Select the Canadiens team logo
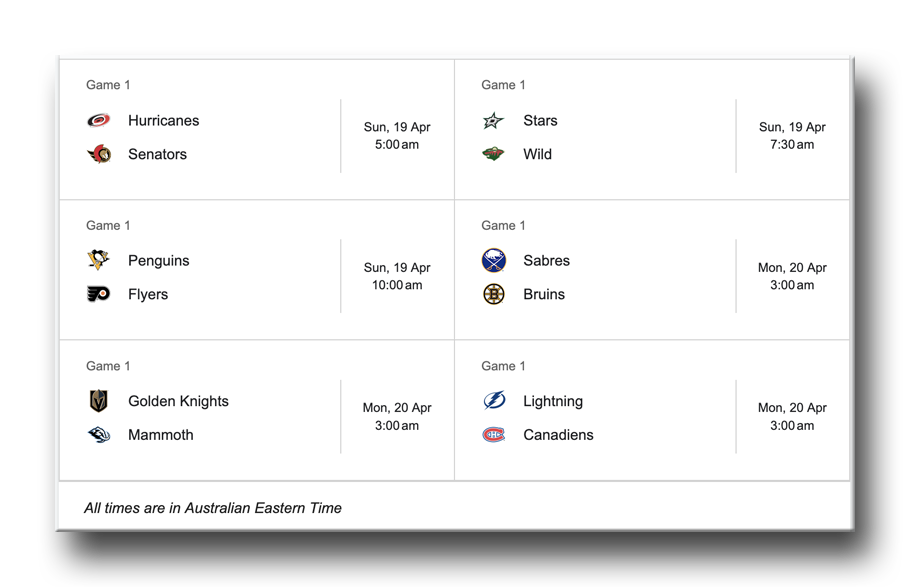 (494, 436)
